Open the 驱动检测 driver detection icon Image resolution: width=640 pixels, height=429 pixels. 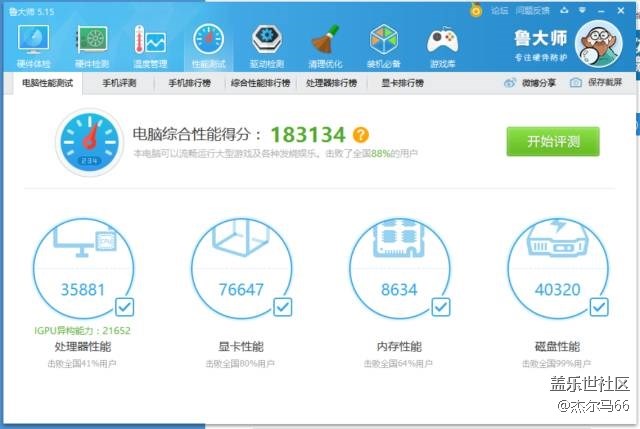tap(267, 44)
